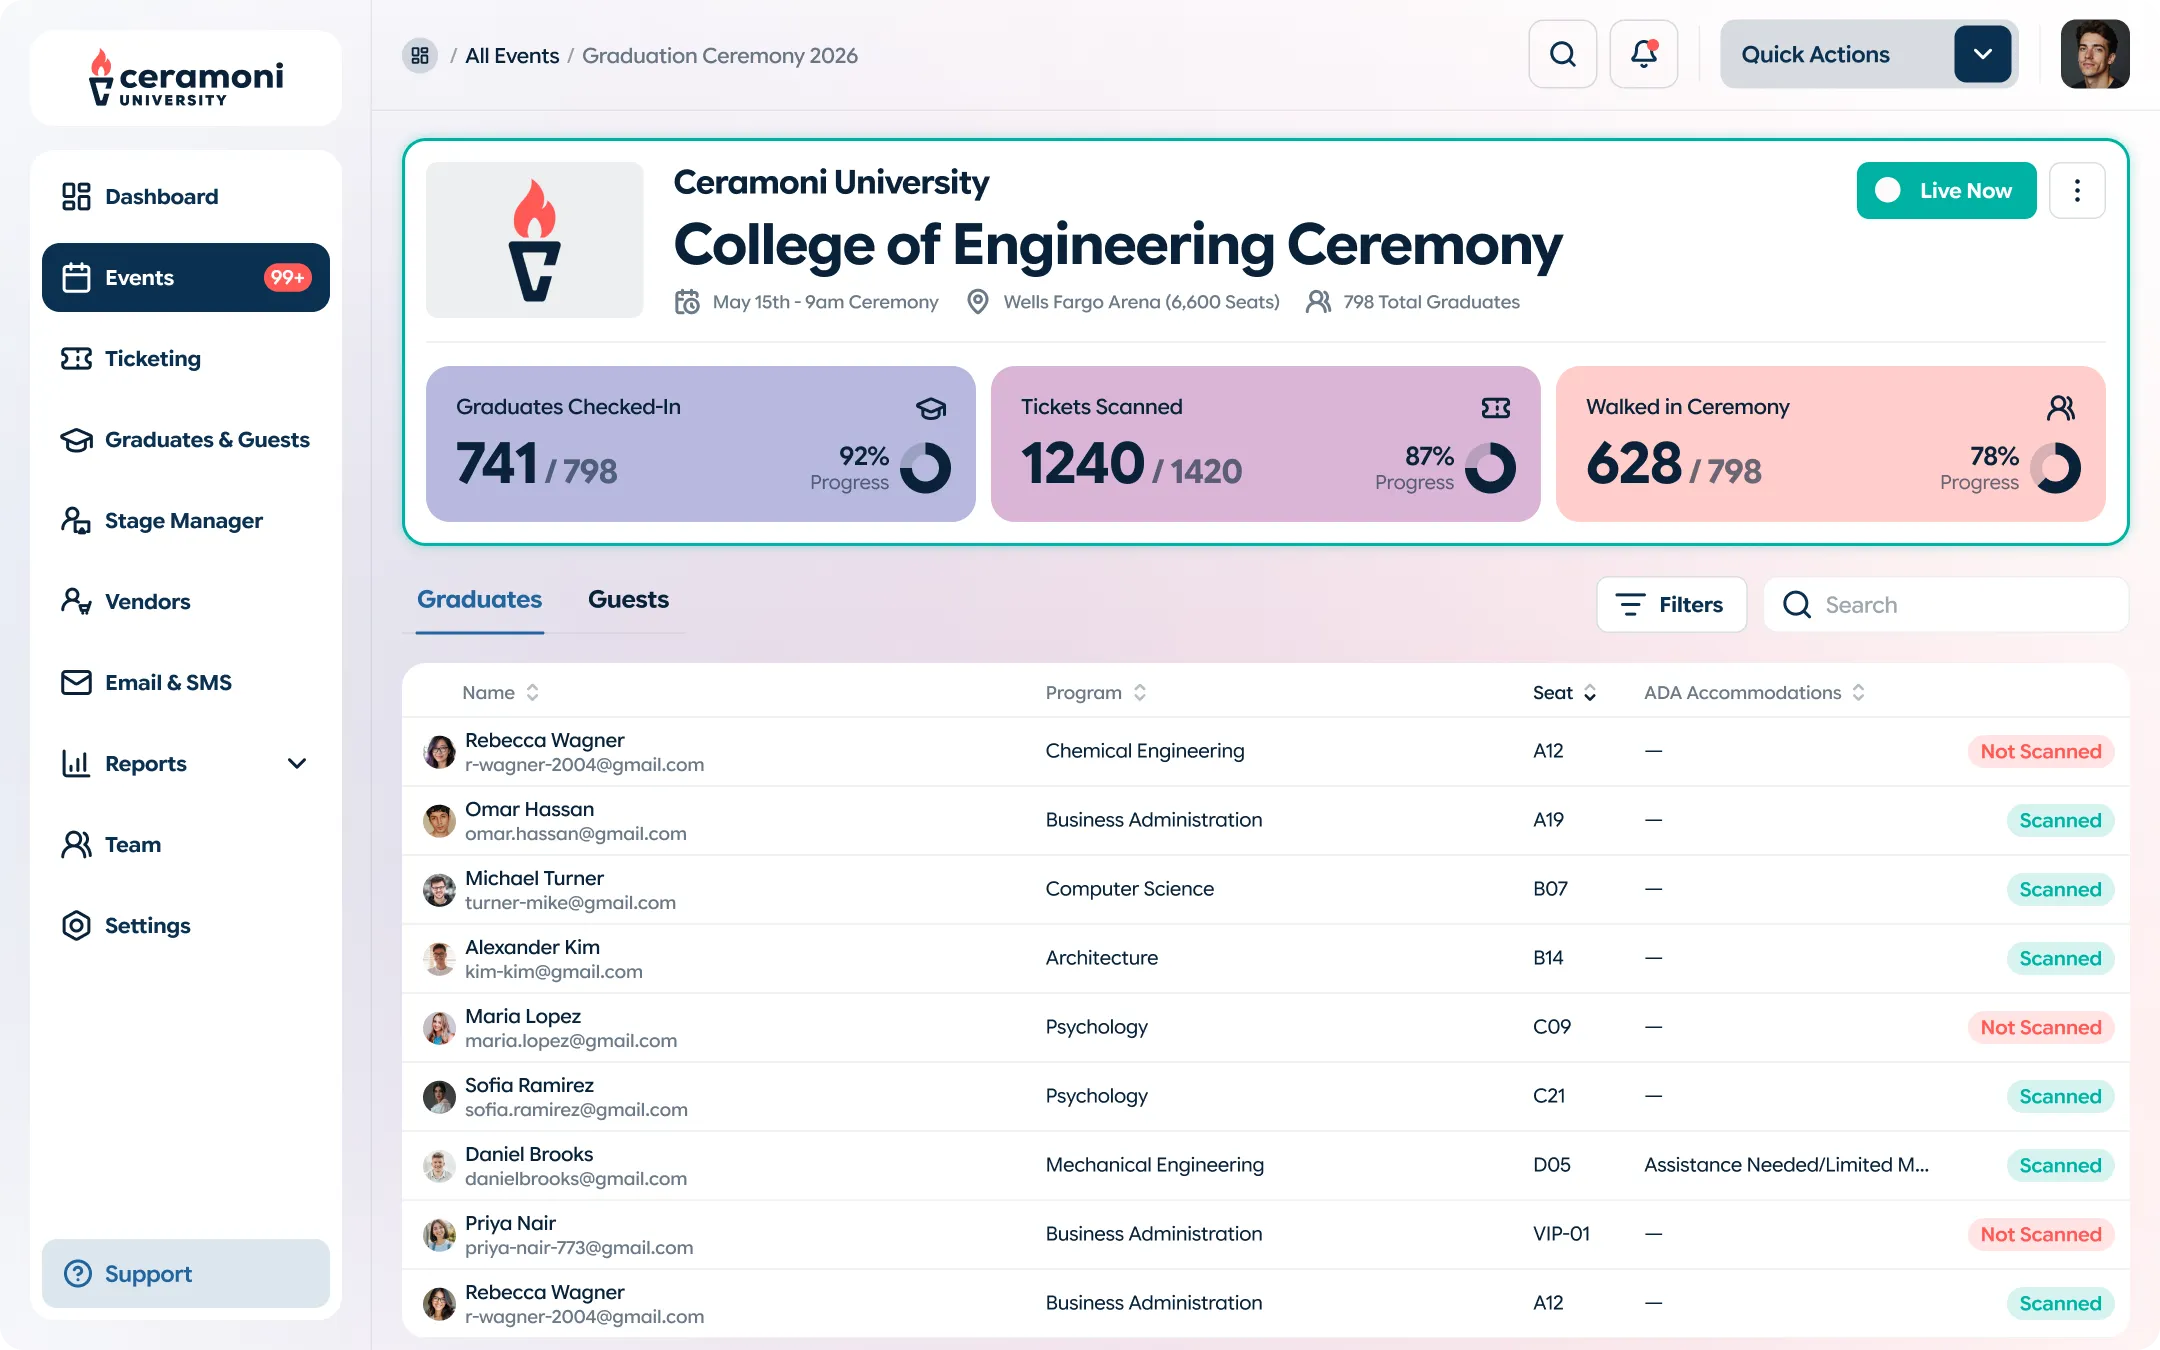
Task: Open the global search magnifier icon
Action: tap(1562, 53)
